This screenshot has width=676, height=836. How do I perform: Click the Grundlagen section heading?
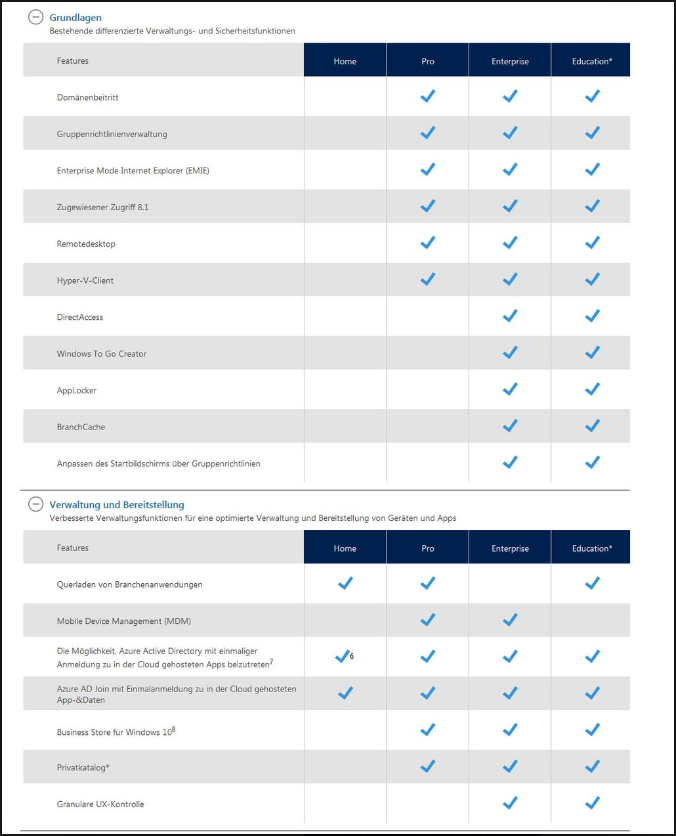76,17
